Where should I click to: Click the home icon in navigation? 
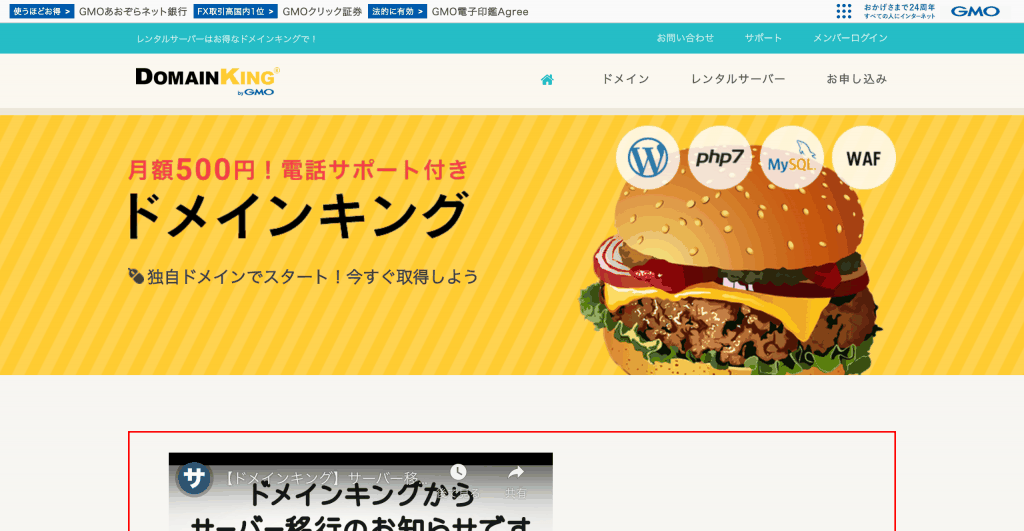point(547,80)
